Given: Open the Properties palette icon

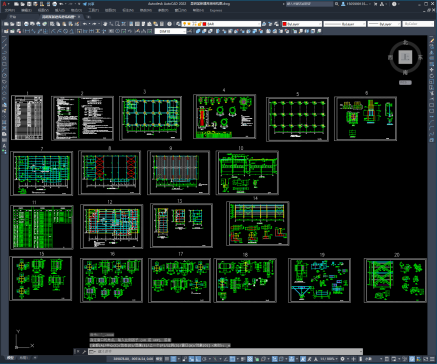Looking at the screenshot, I should coord(131,24).
